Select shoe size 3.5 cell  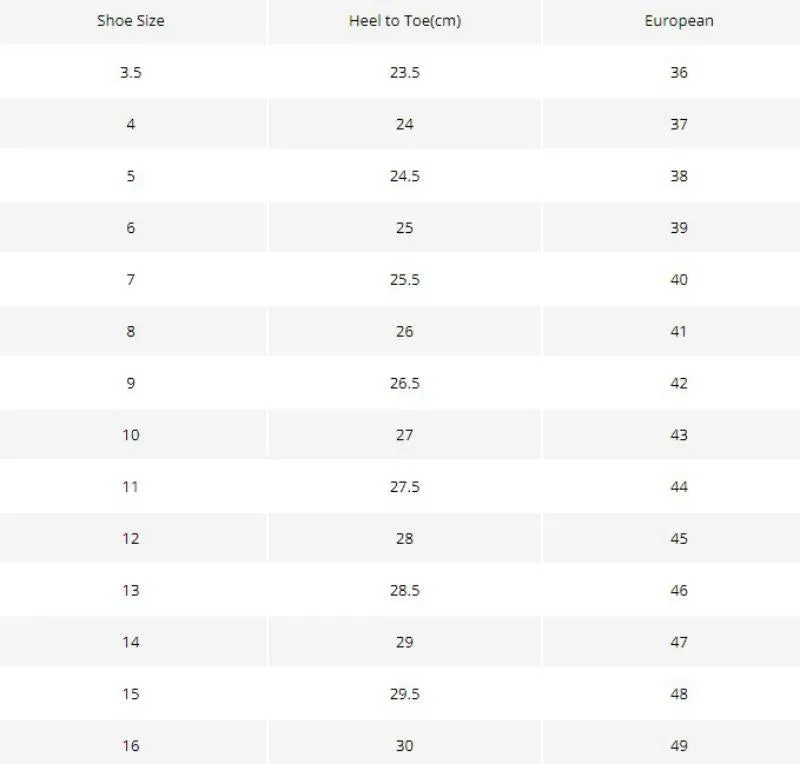coord(131,72)
